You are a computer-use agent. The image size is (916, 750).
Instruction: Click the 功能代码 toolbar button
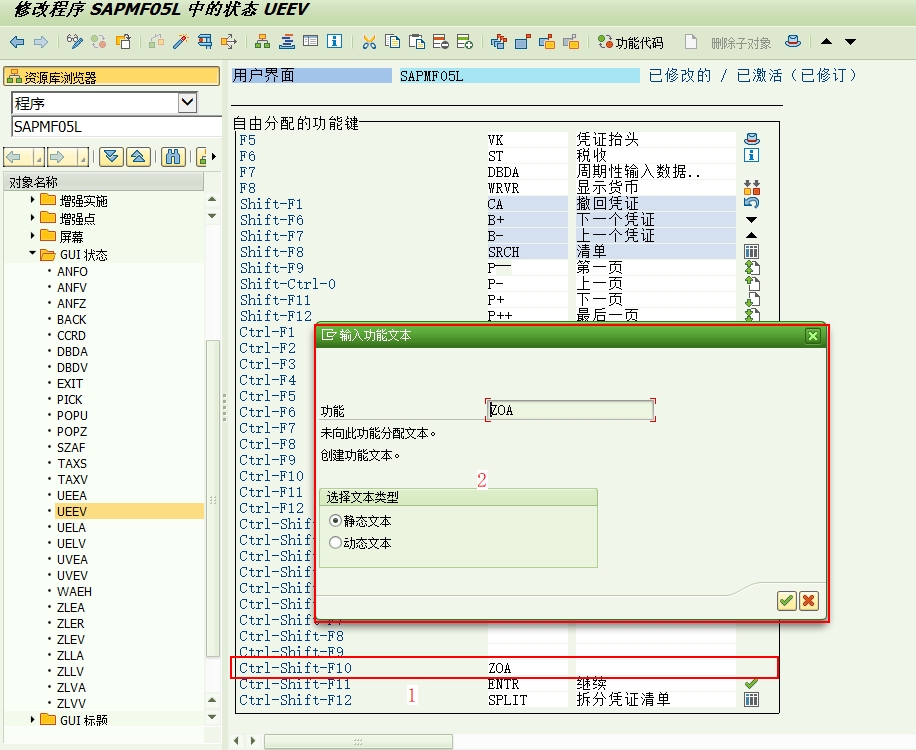630,42
